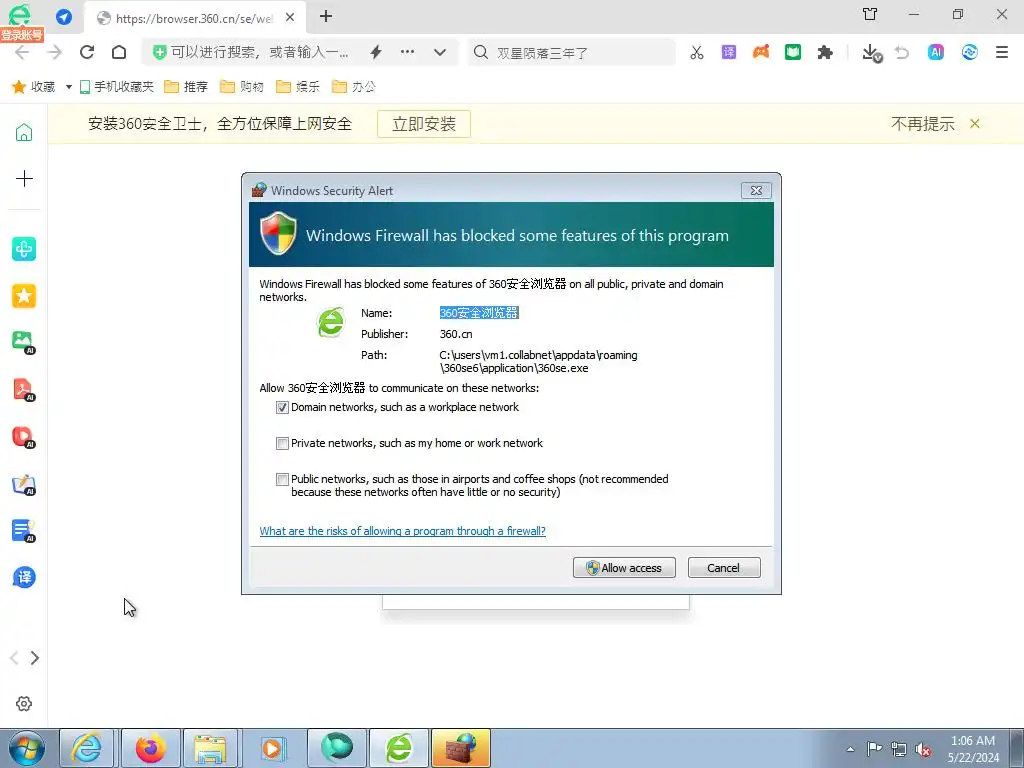Click the browser back arrow
Screen dimensions: 1024x768
pyautogui.click(x=22, y=52)
